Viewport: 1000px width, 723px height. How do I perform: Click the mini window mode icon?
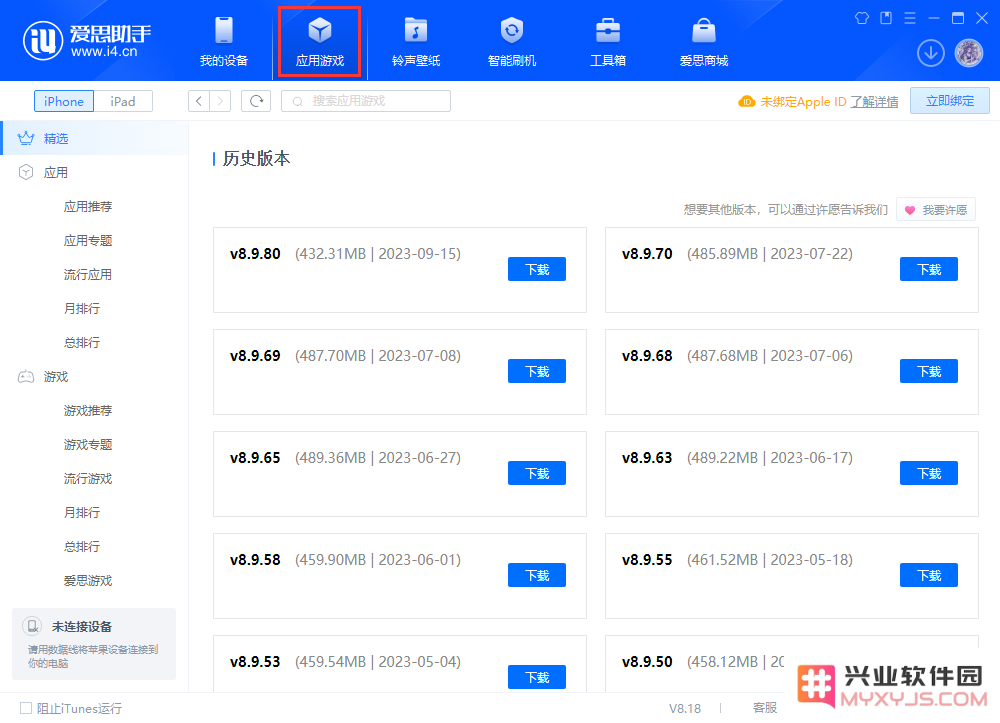tap(886, 18)
